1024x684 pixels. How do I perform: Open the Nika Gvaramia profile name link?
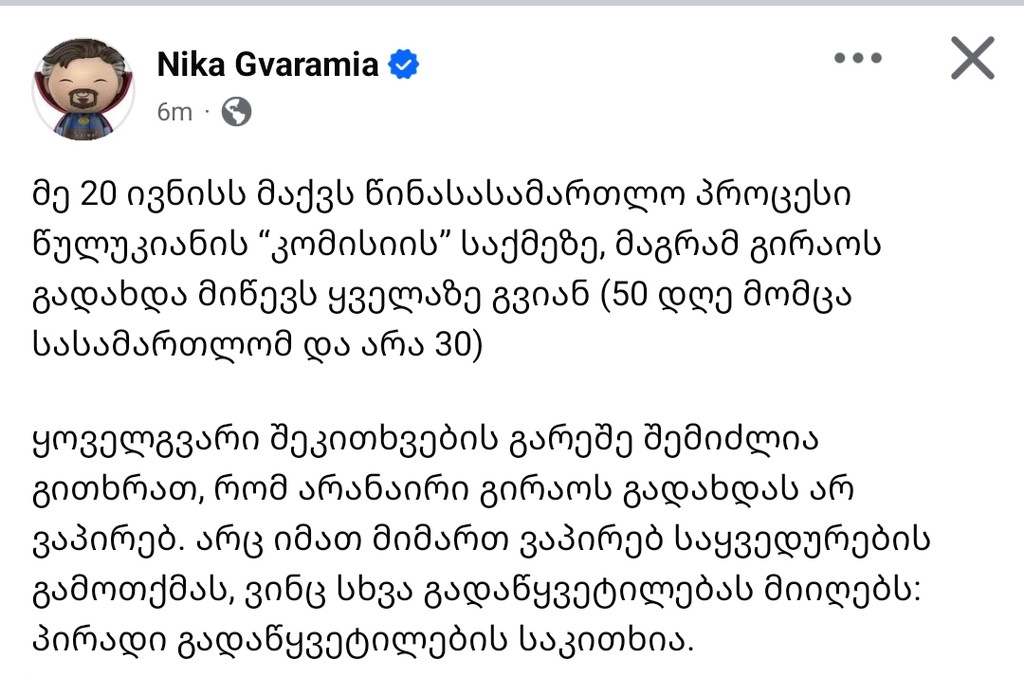[268, 65]
